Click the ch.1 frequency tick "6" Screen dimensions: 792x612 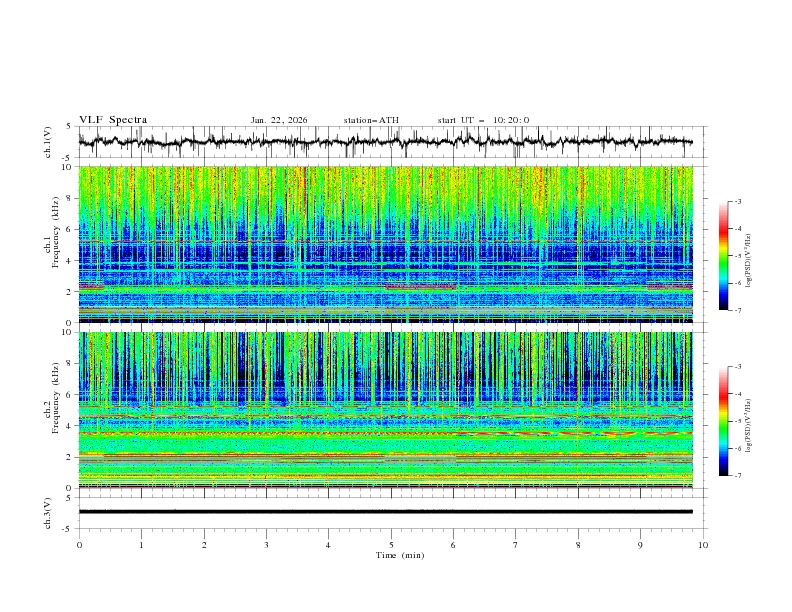pos(70,229)
